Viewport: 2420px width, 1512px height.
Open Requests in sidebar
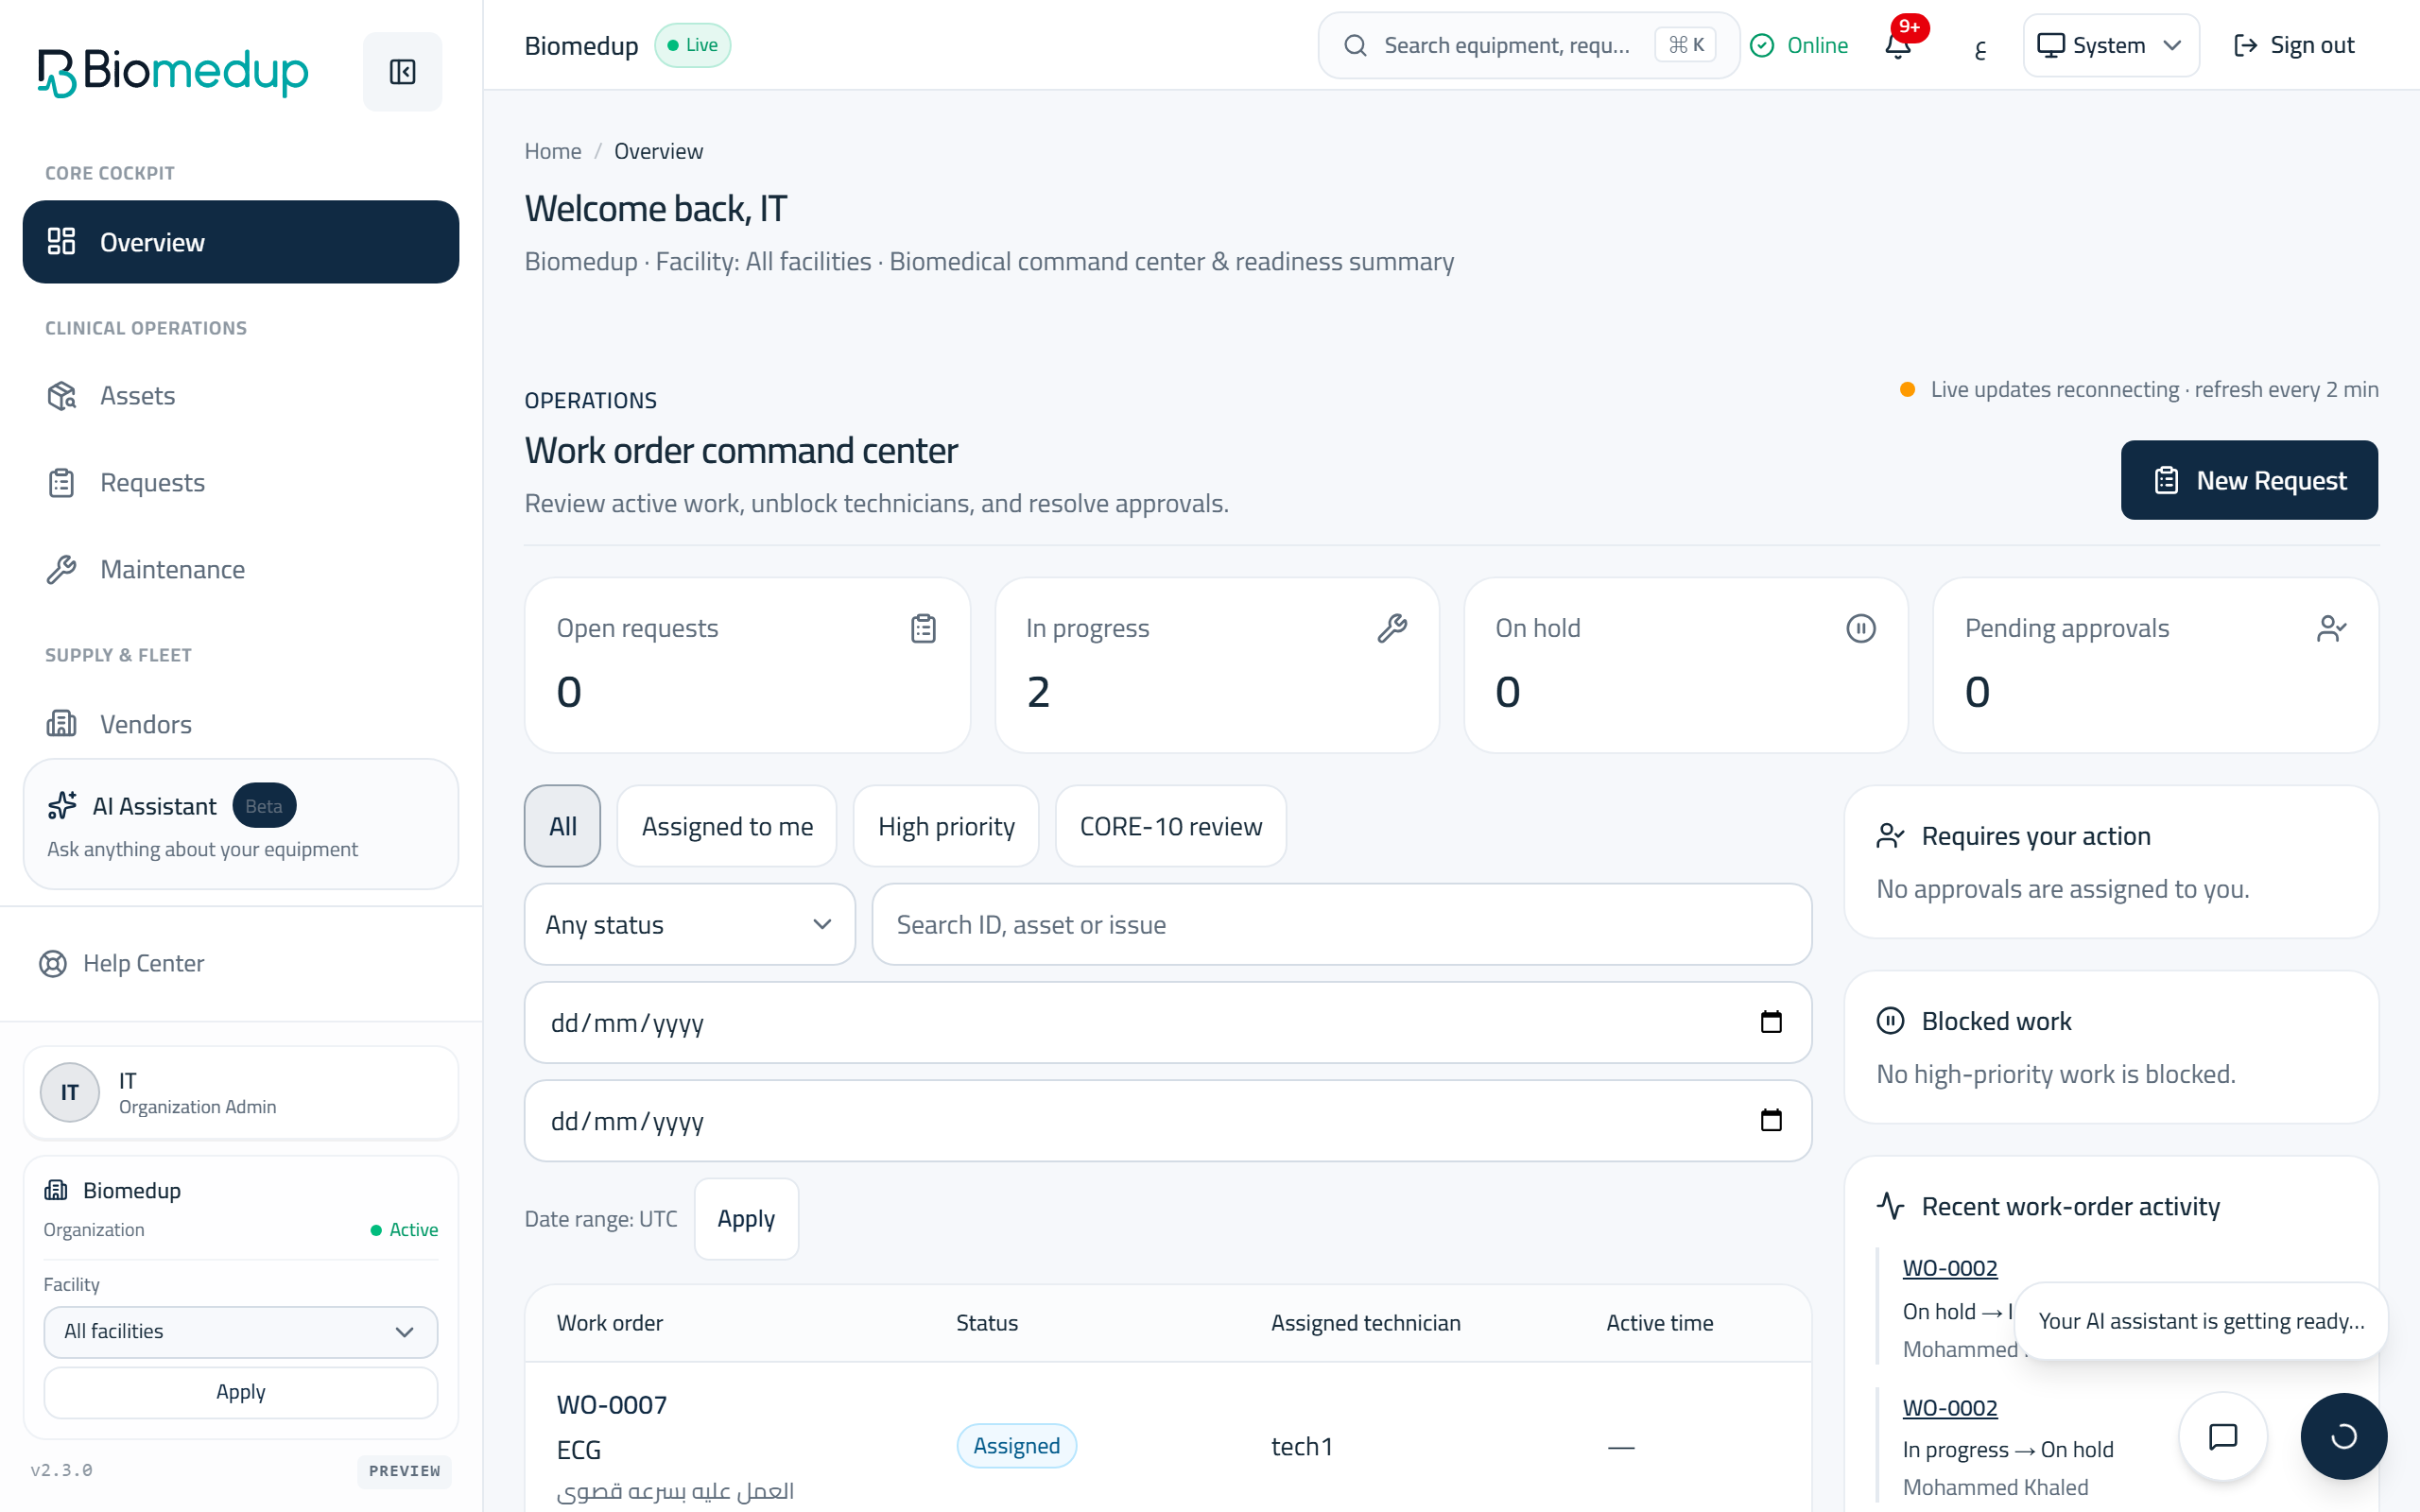(x=241, y=483)
